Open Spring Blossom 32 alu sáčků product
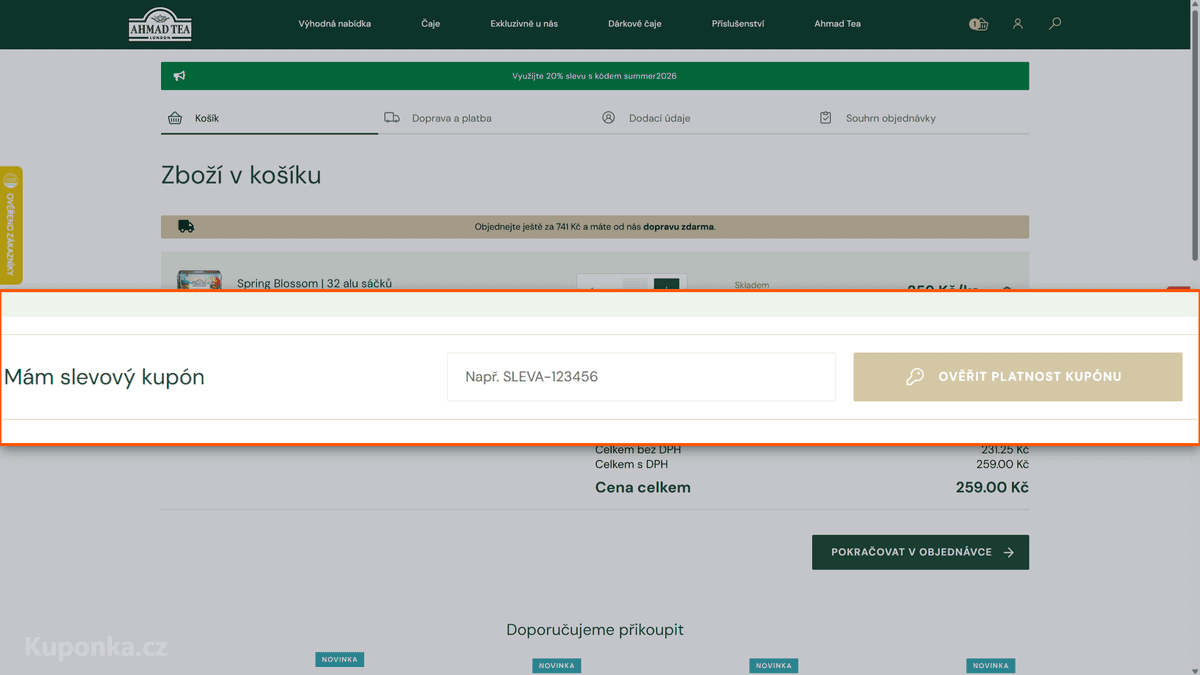Image resolution: width=1200 pixels, height=675 pixels. [314, 283]
